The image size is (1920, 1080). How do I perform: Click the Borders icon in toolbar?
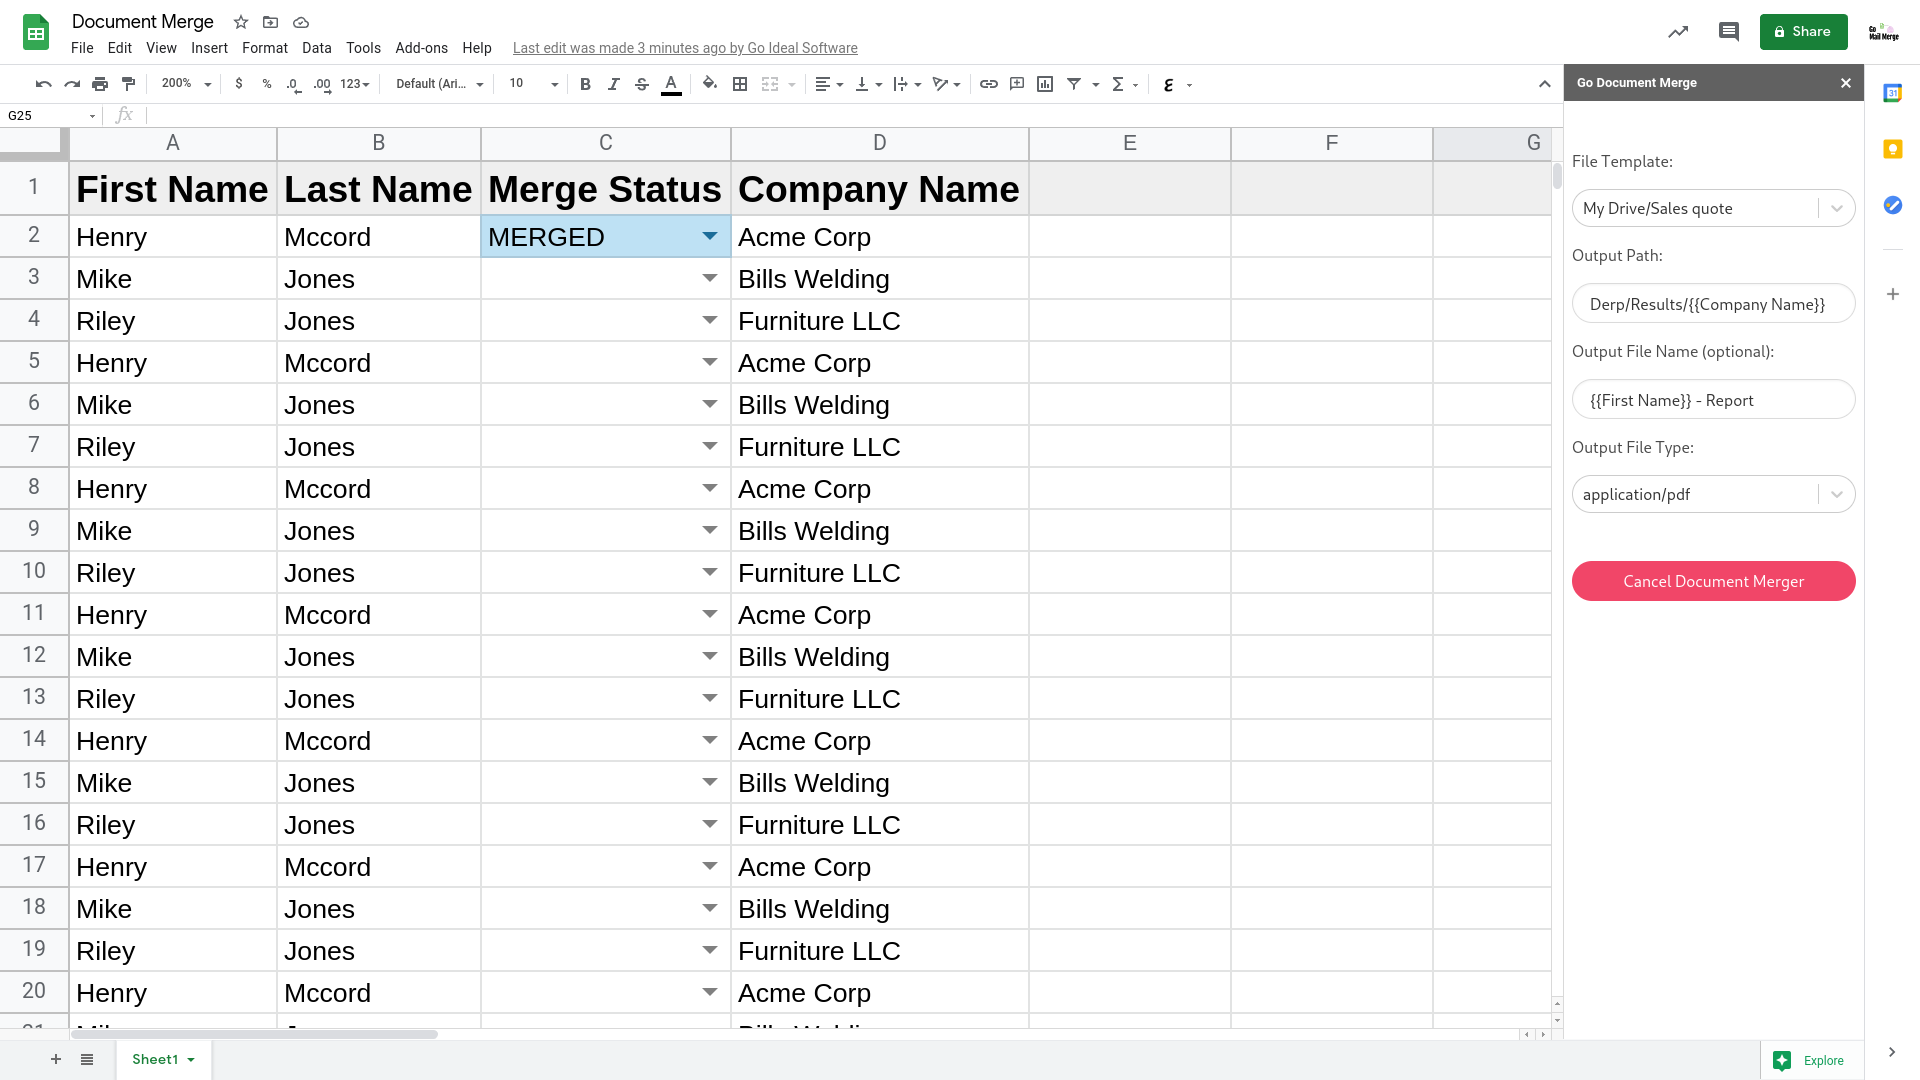click(x=740, y=84)
